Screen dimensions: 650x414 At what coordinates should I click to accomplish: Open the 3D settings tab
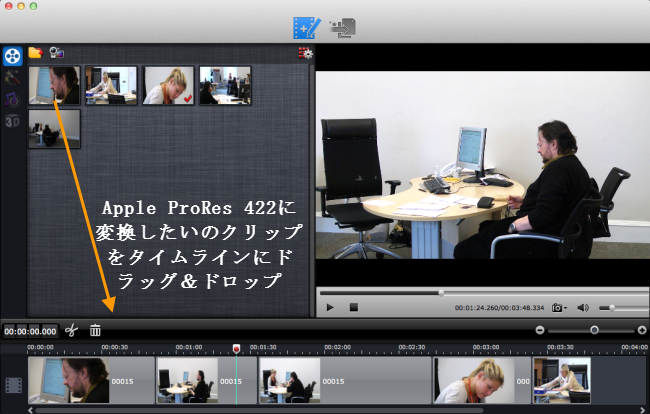tap(12, 121)
